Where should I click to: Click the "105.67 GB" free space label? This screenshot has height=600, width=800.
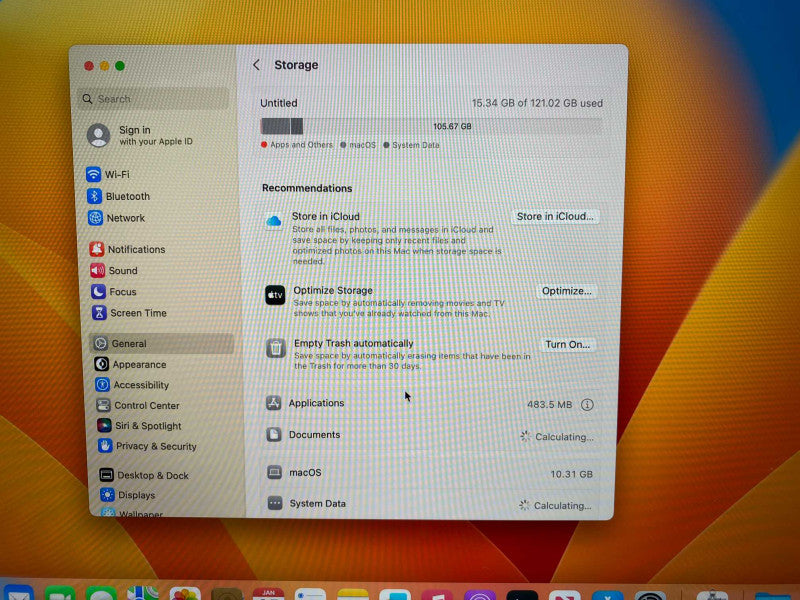(x=453, y=127)
